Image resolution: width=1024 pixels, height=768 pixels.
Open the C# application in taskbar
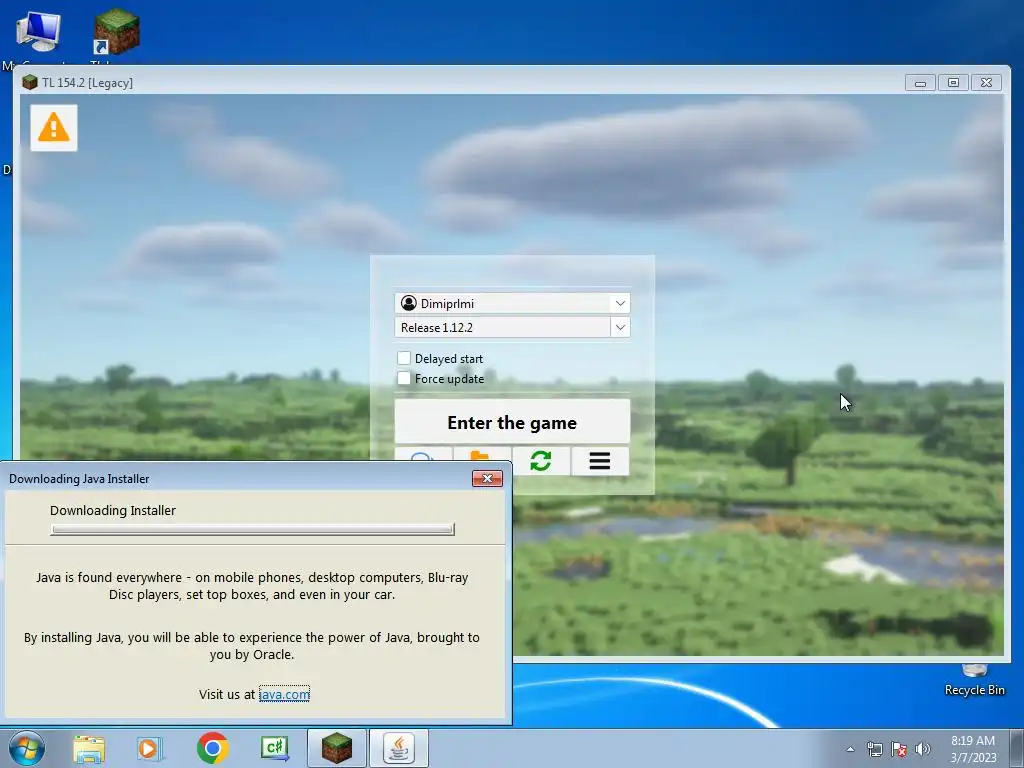[x=274, y=748]
